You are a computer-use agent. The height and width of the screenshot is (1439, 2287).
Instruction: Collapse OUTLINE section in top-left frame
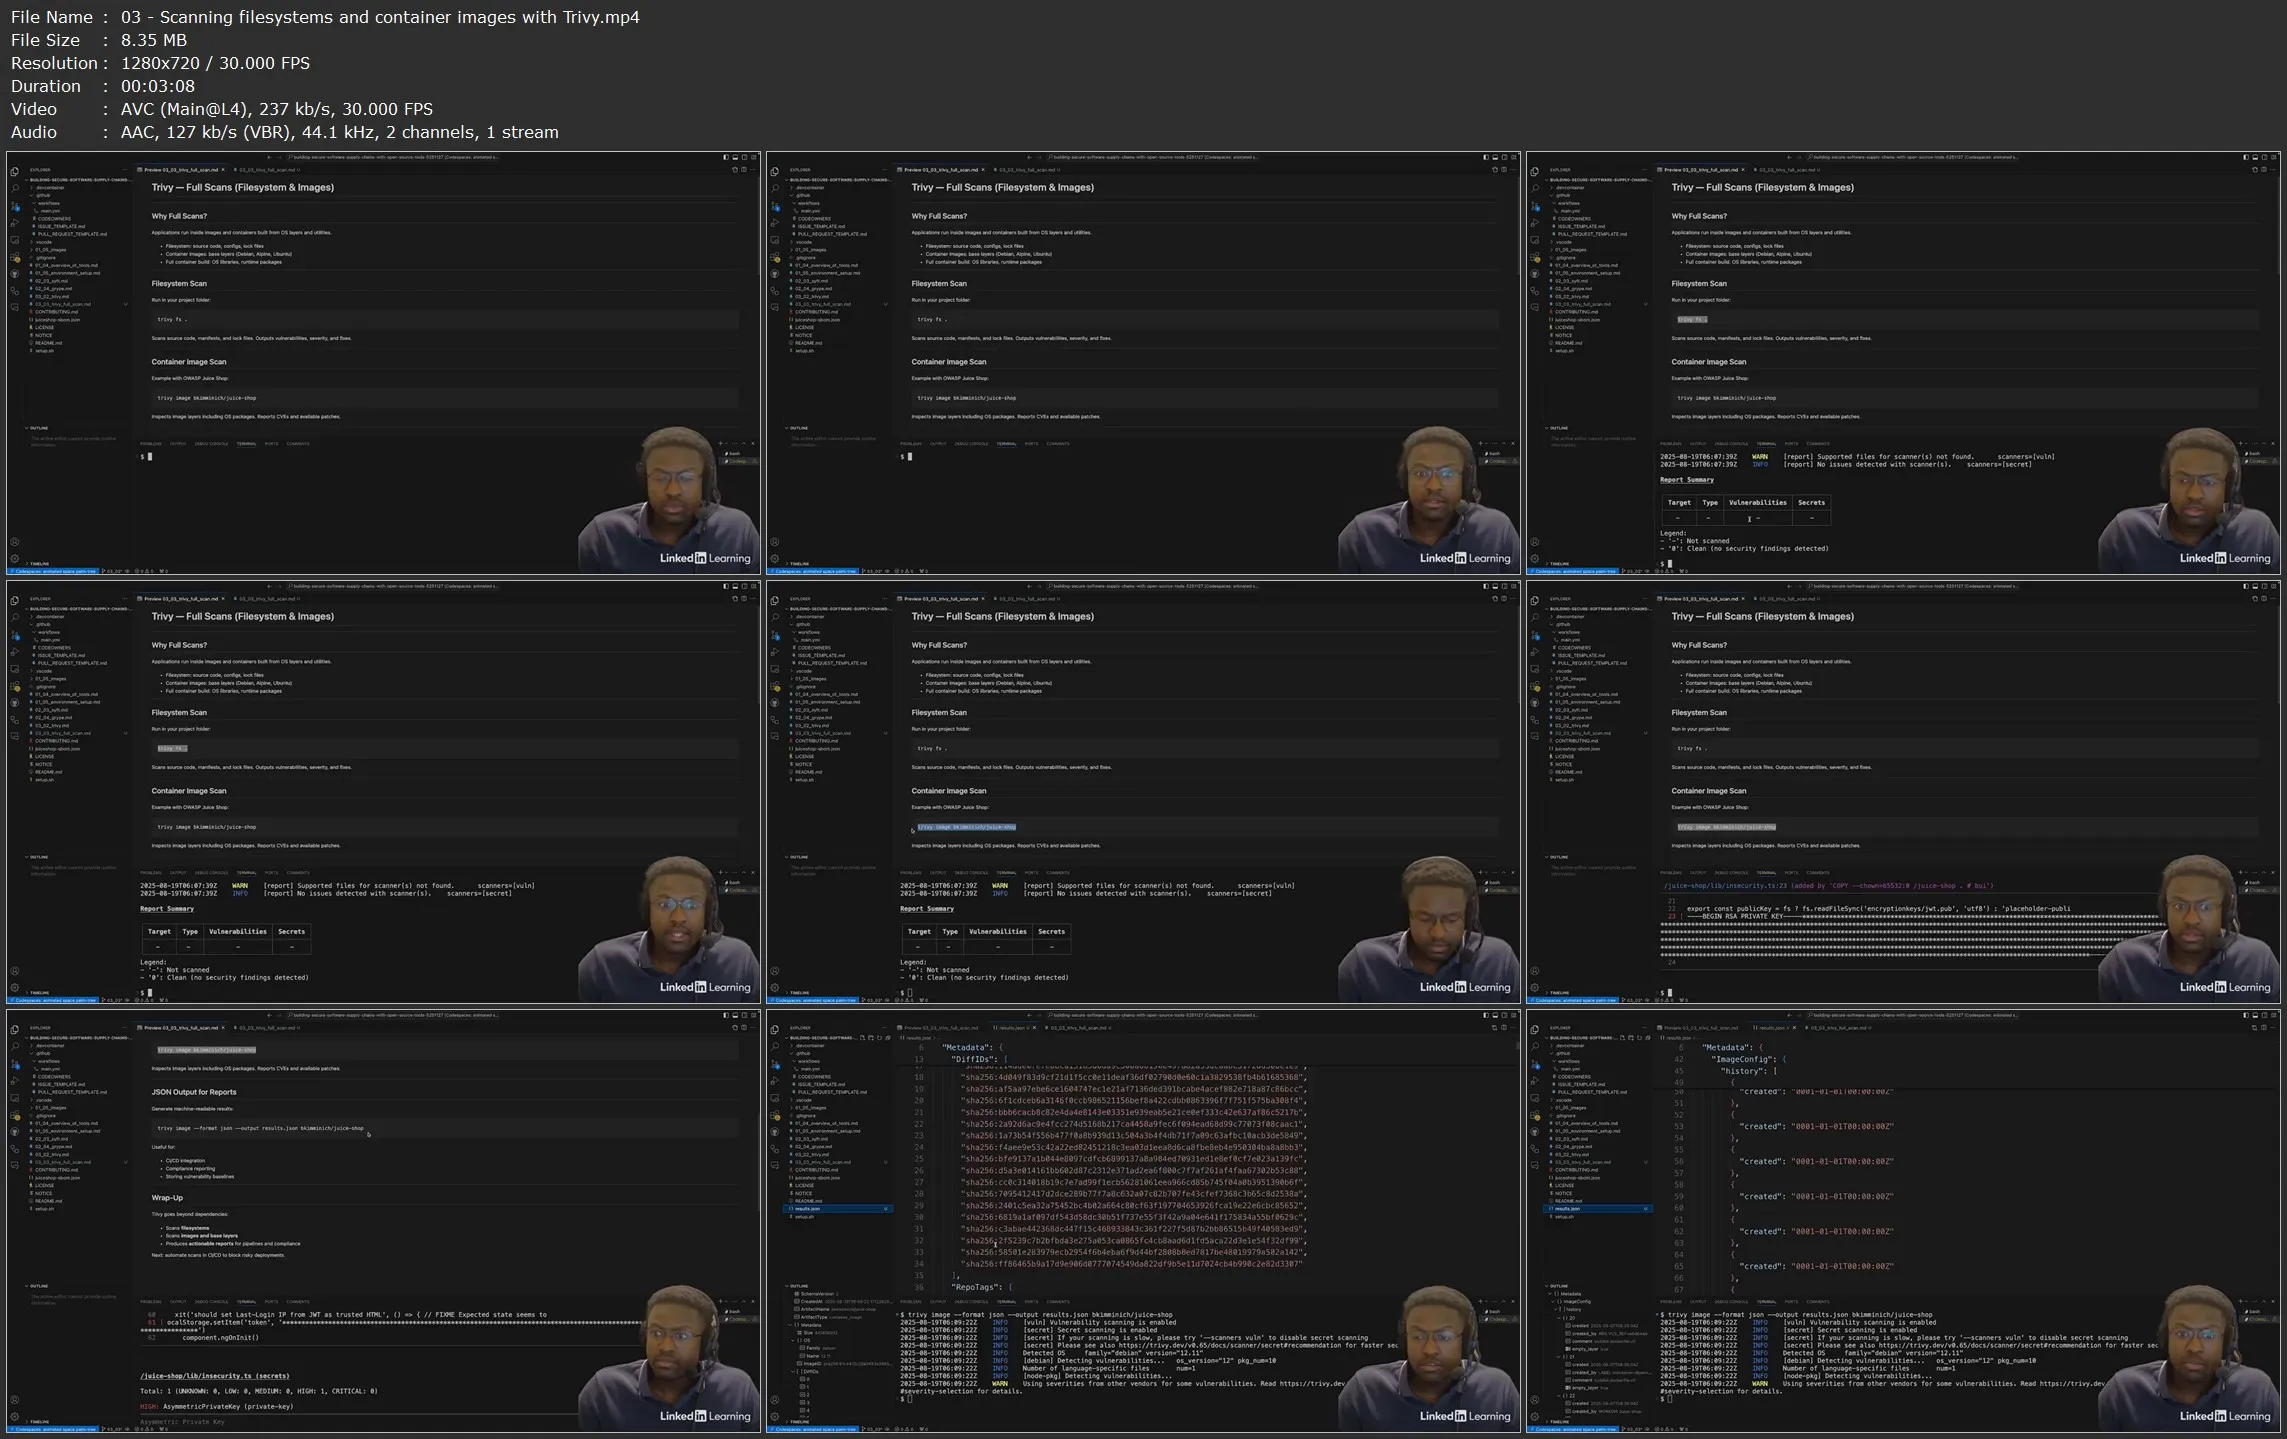click(x=38, y=428)
